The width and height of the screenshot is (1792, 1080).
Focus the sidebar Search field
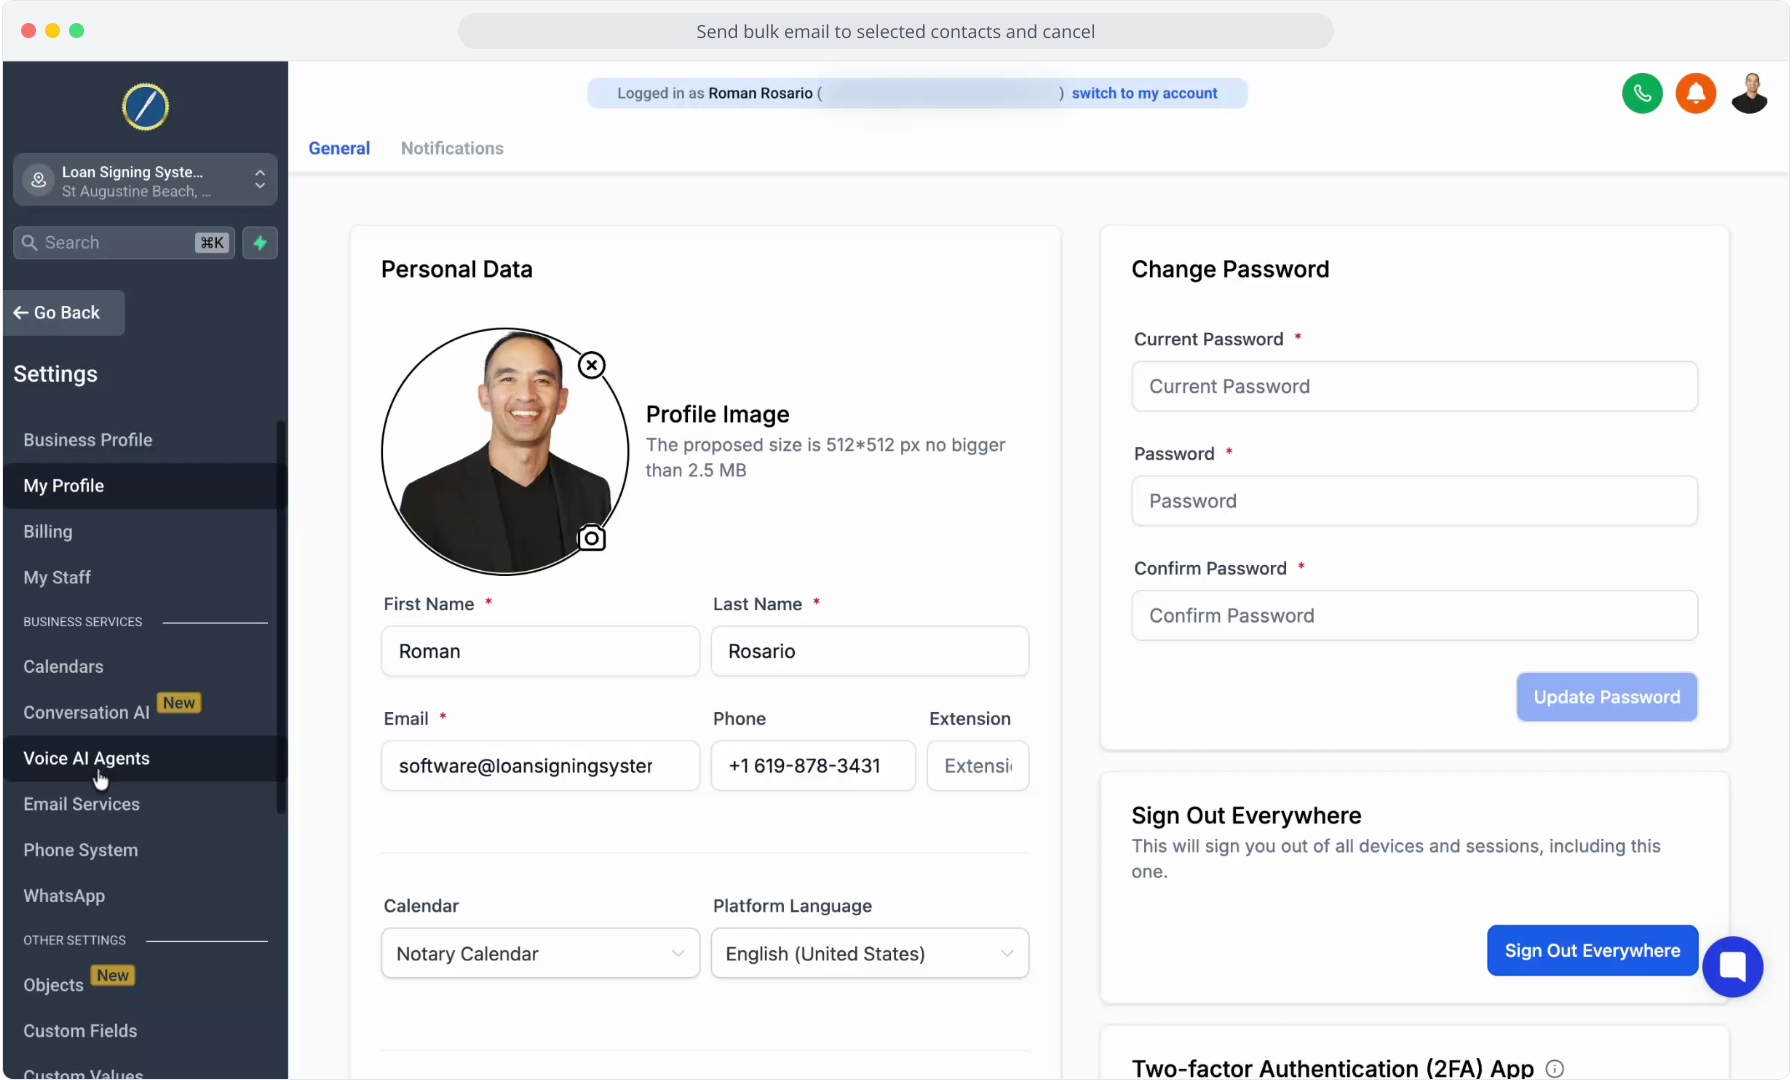124,243
